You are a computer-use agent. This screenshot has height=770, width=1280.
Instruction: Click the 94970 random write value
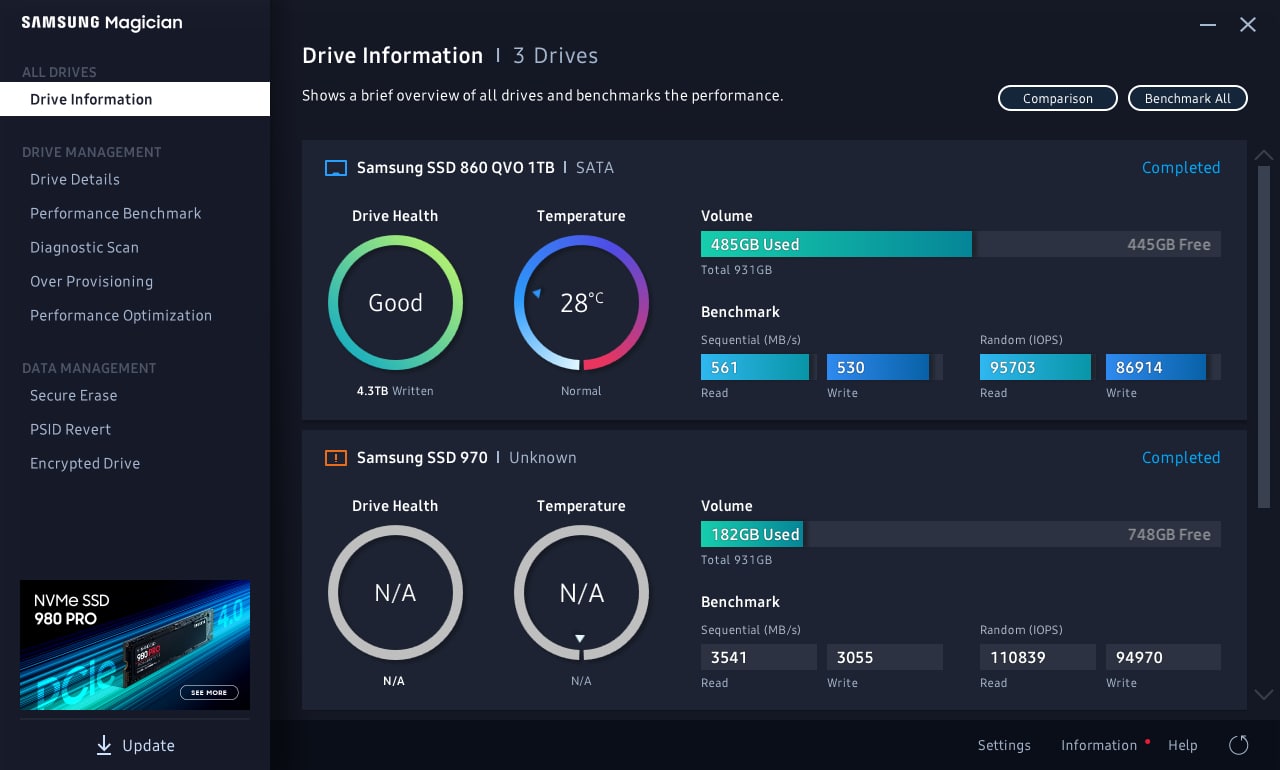1163,657
